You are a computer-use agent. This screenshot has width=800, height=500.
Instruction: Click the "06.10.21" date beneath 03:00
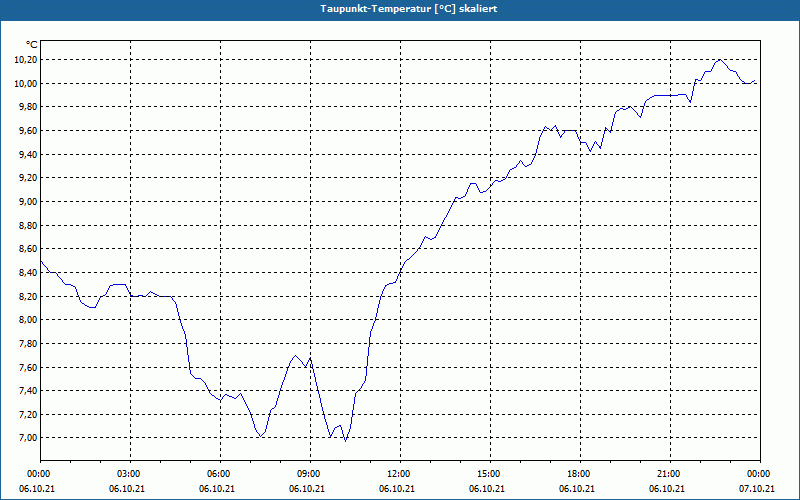(x=127, y=488)
